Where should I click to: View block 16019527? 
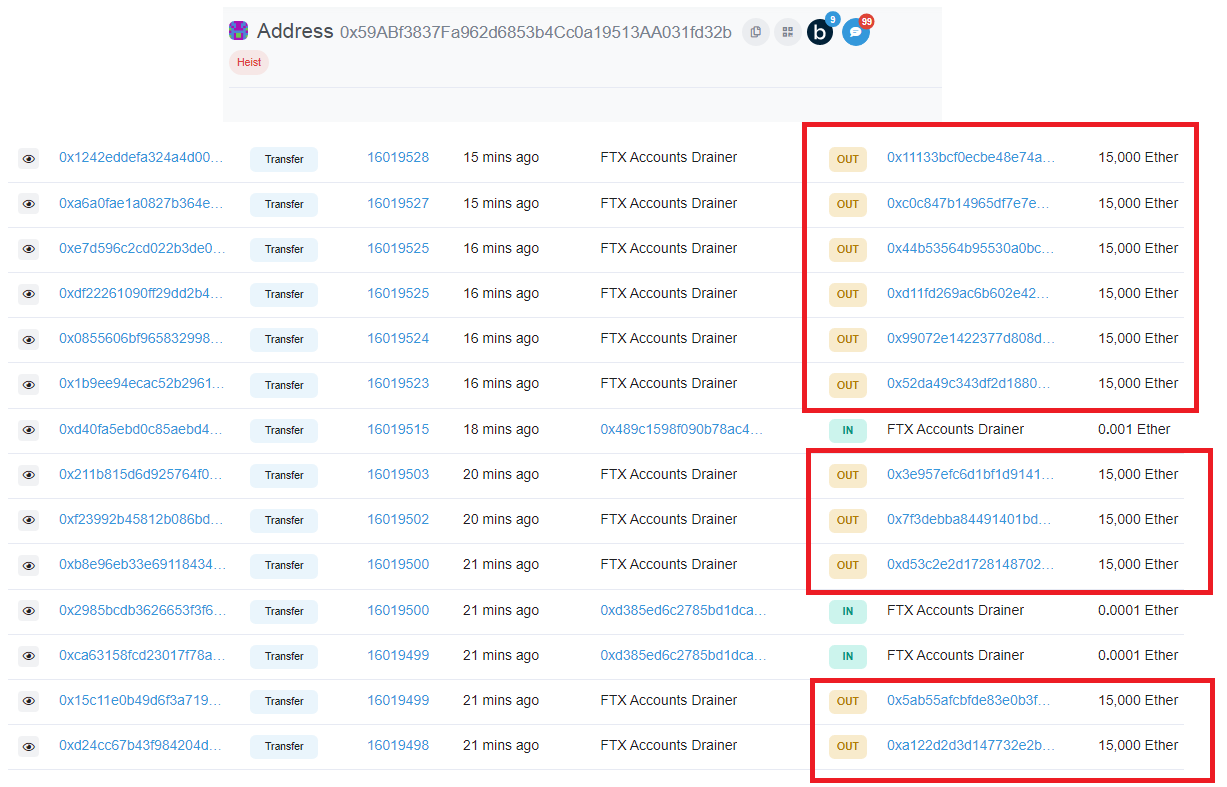click(x=398, y=203)
